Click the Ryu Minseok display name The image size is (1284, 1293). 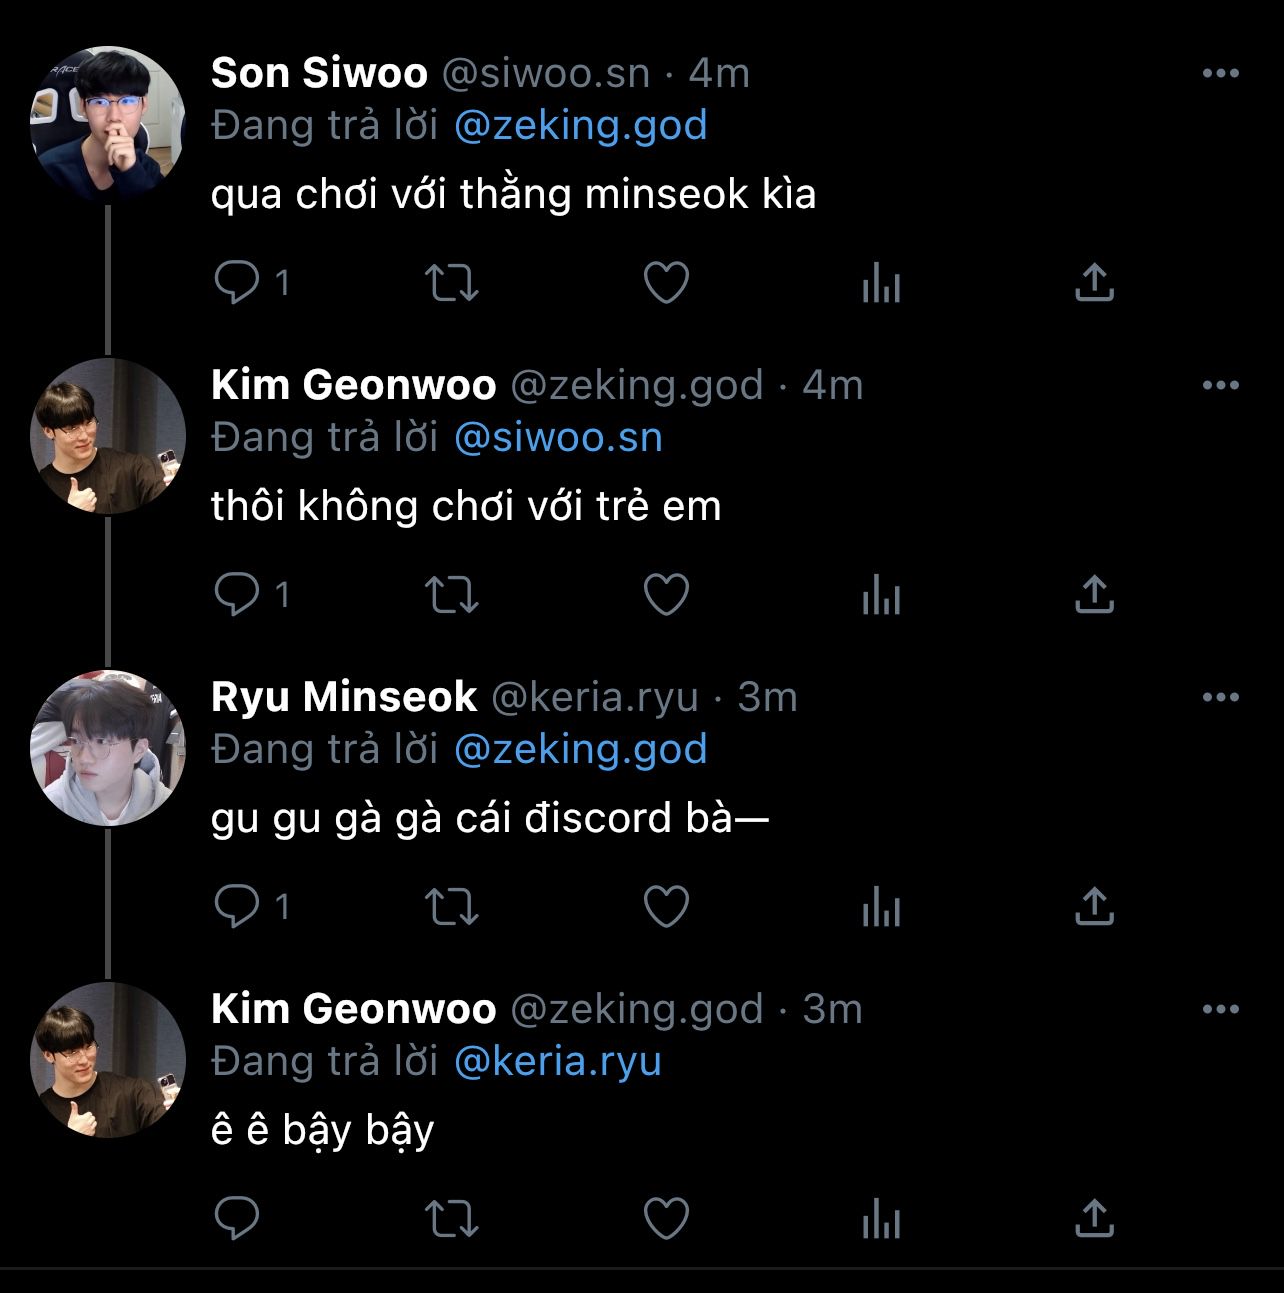click(344, 697)
